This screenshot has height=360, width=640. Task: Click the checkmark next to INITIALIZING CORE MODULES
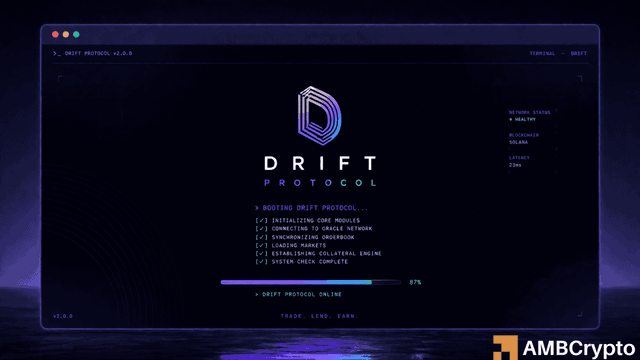pyautogui.click(x=262, y=220)
